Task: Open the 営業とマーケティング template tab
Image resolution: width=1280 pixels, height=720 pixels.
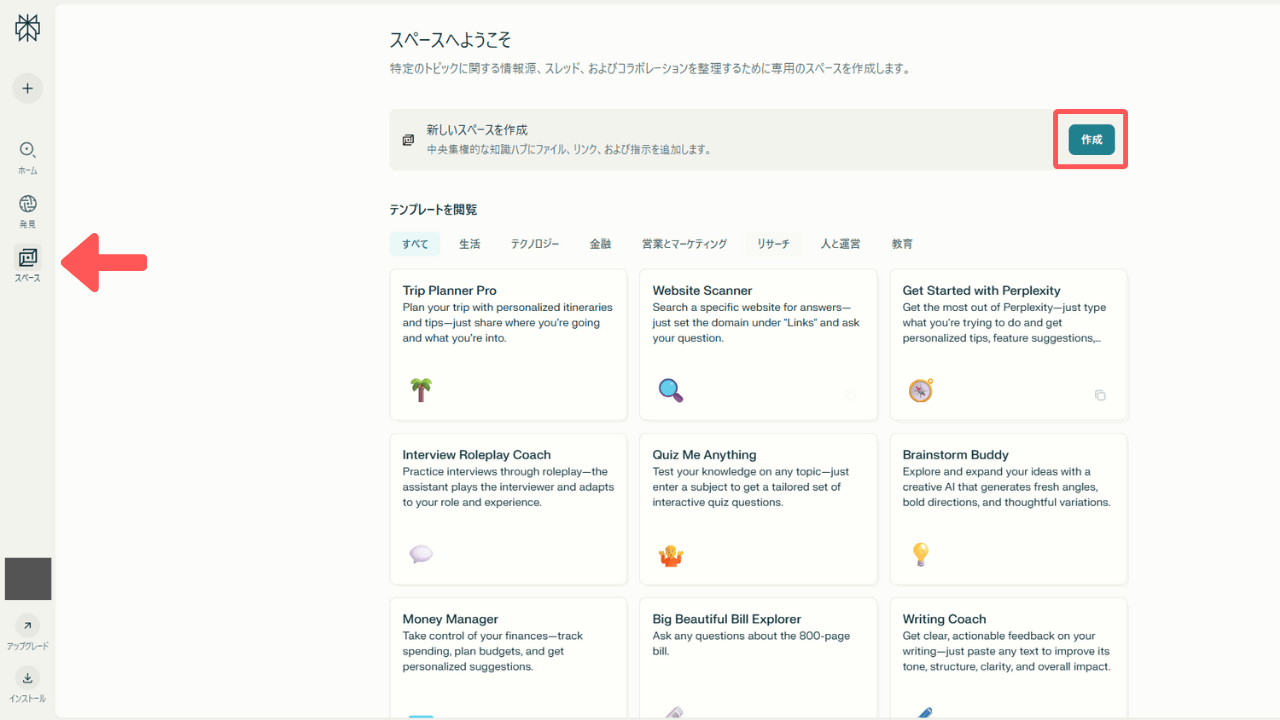Action: 684,244
